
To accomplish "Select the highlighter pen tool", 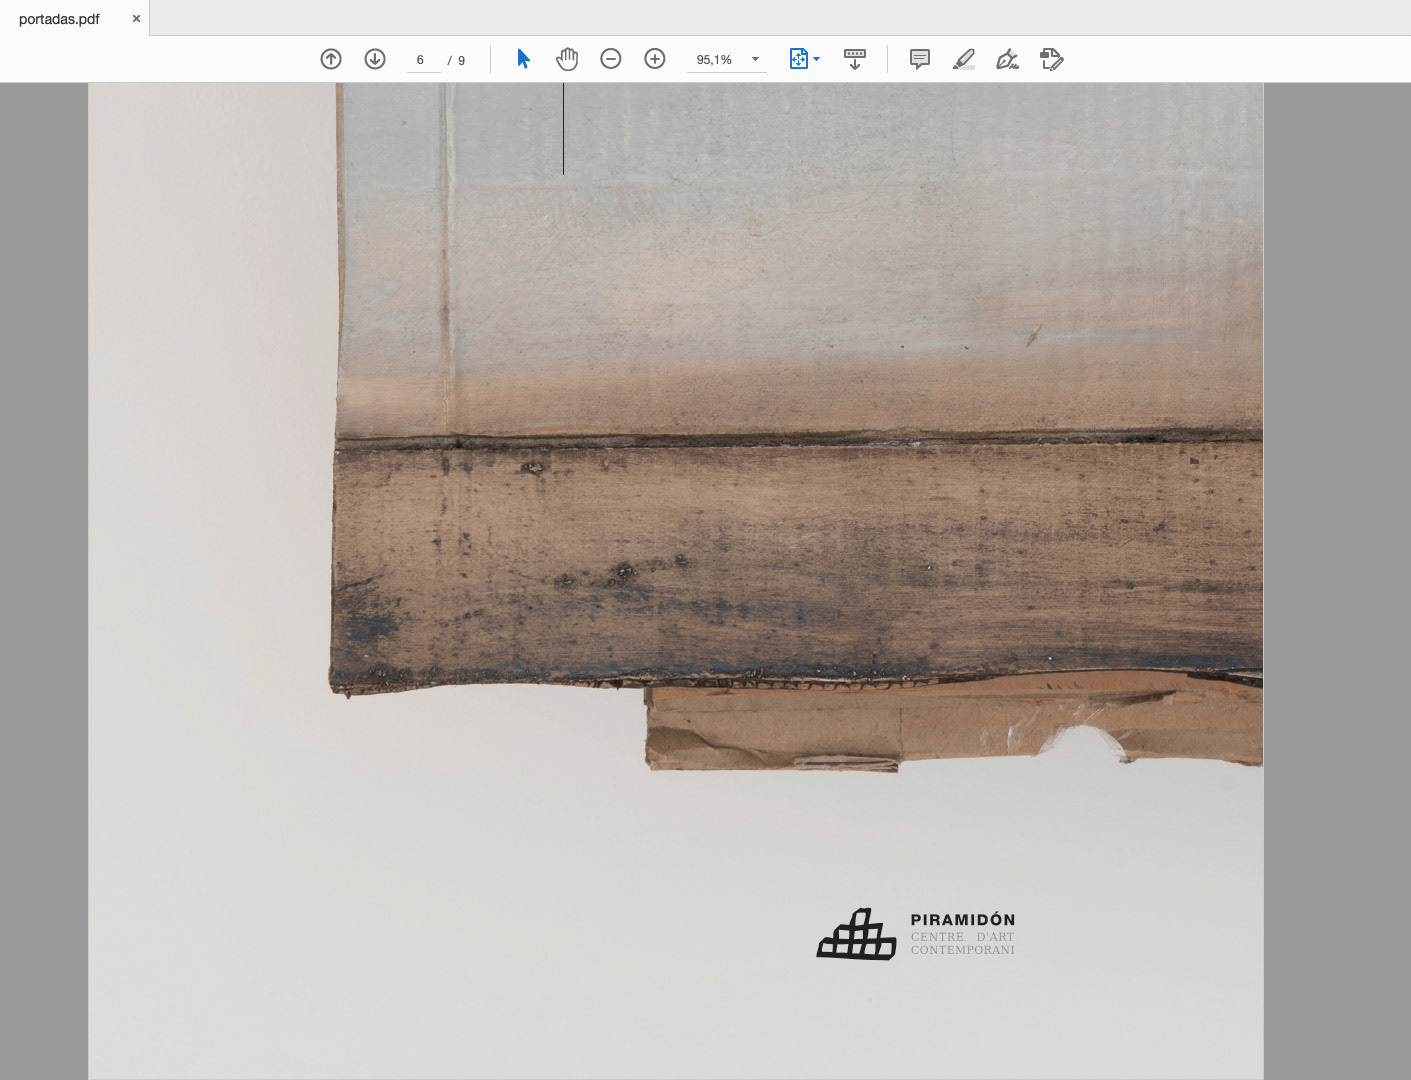I will 964,59.
